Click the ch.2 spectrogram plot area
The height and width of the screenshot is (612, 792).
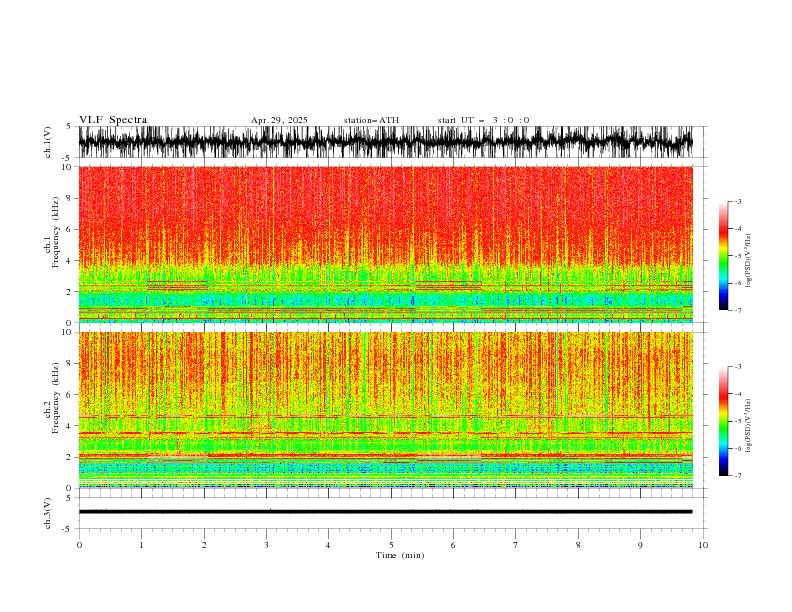(385, 410)
